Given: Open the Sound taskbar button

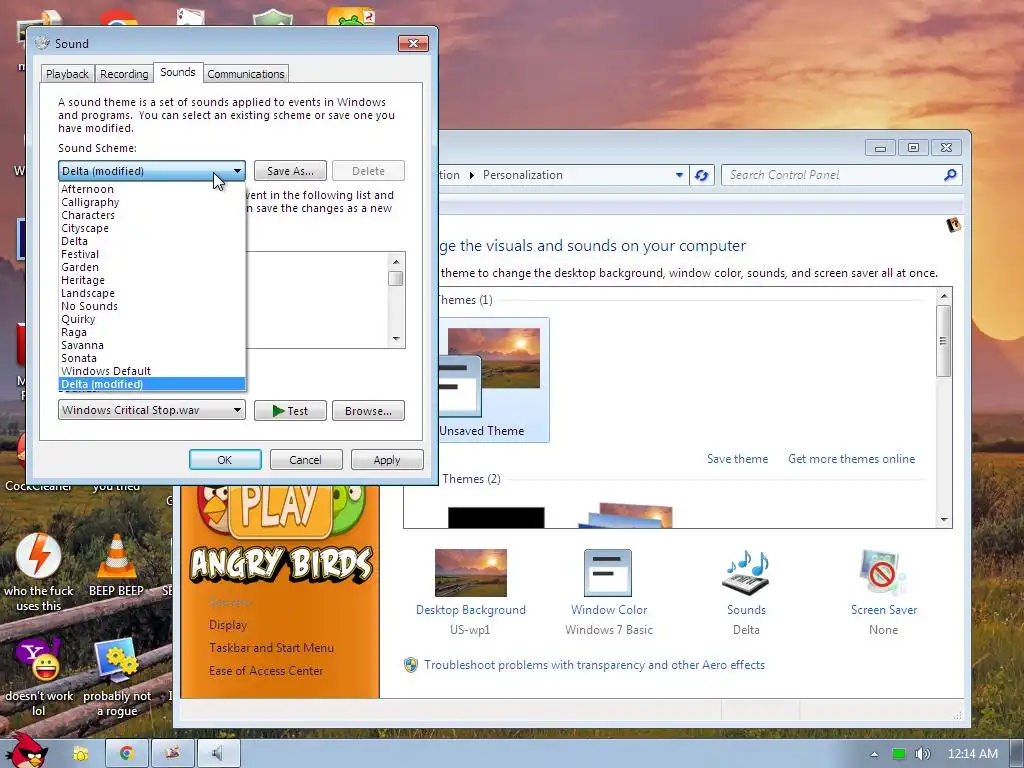Looking at the screenshot, I should pyautogui.click(x=218, y=754).
